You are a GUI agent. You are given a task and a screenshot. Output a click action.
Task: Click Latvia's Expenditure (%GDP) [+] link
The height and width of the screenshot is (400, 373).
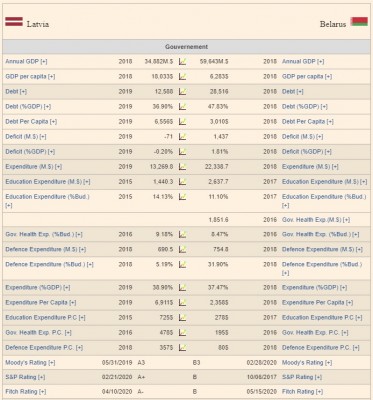38,287
